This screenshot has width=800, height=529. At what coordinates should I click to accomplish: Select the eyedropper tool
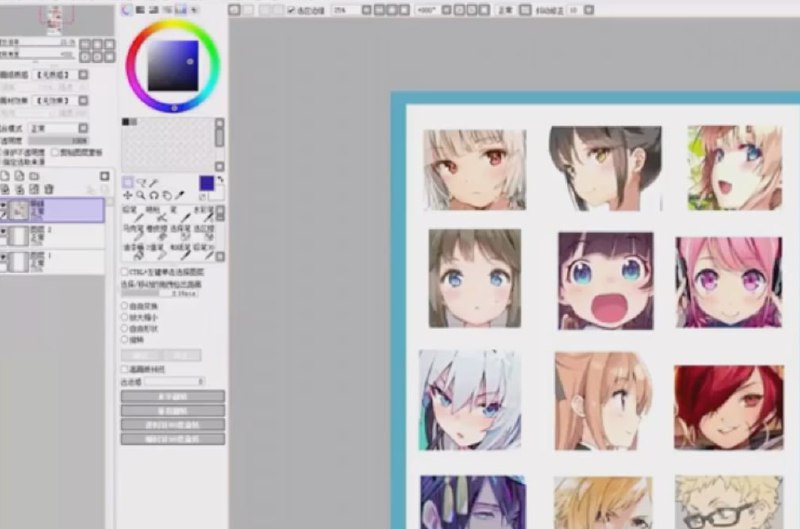[x=180, y=195]
